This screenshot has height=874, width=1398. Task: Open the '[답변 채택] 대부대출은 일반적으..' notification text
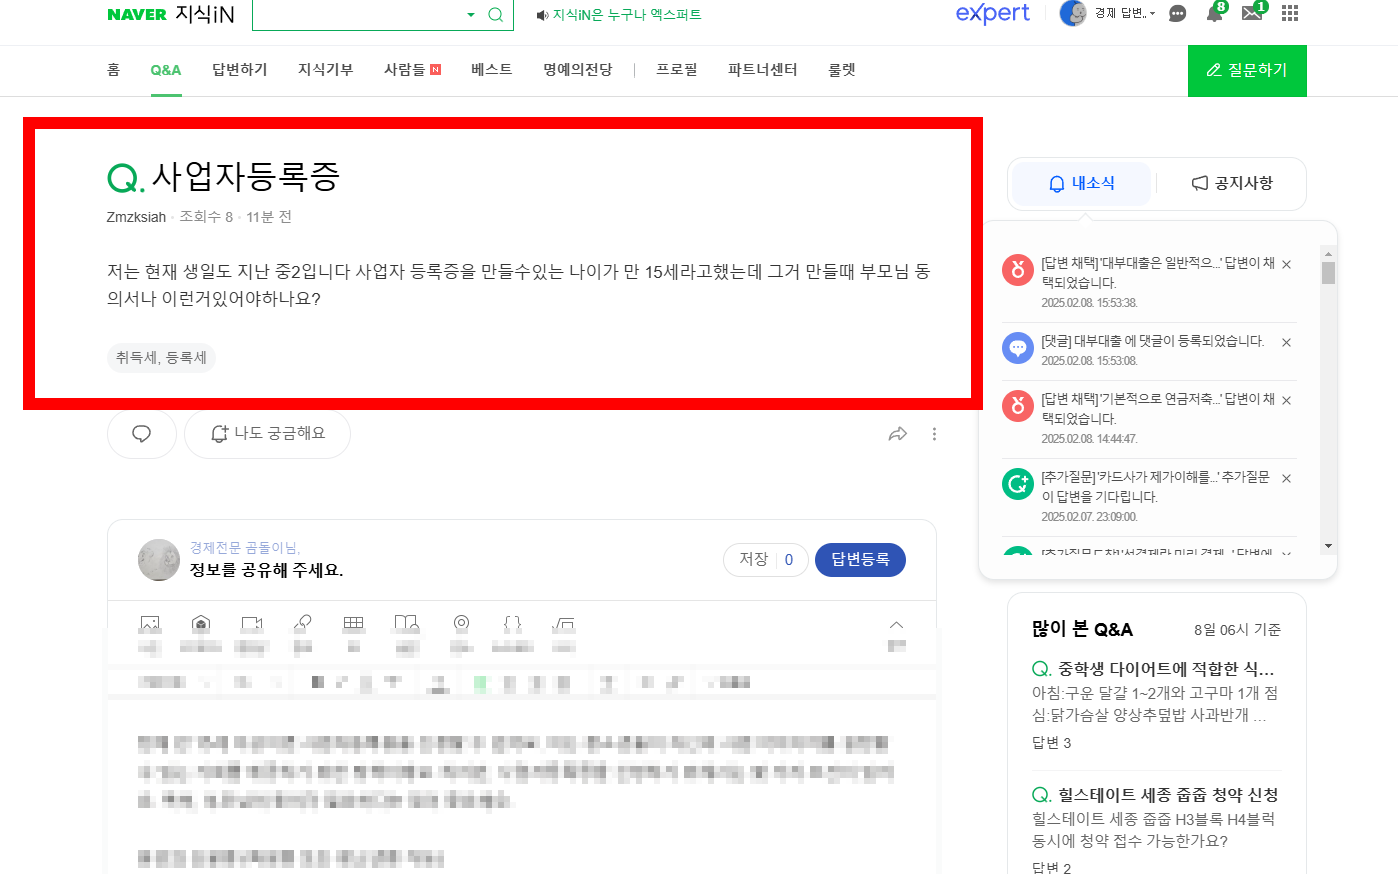click(1158, 273)
